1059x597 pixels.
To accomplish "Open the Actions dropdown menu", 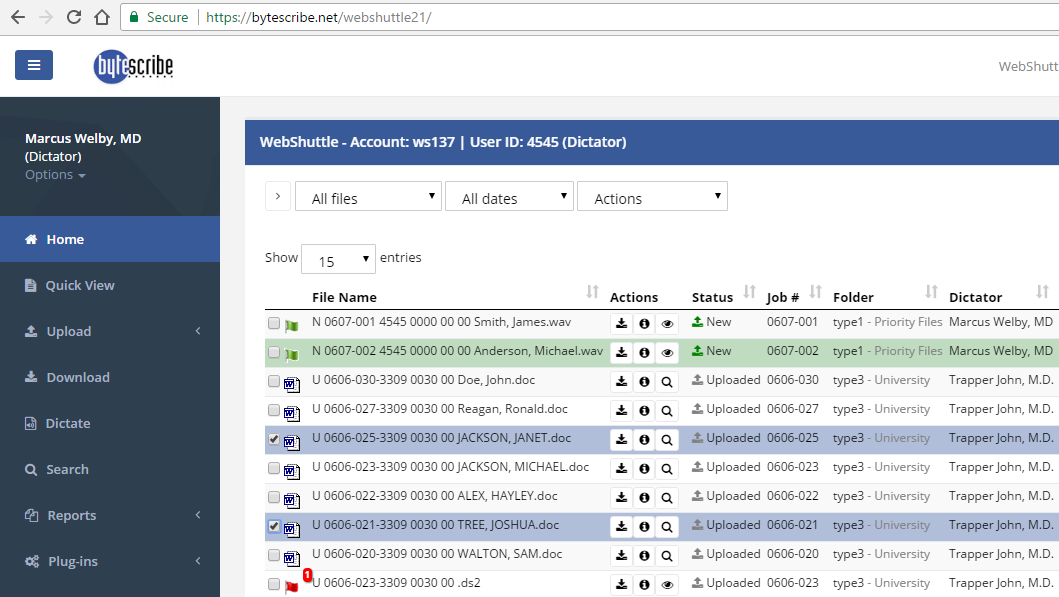I will click(652, 197).
